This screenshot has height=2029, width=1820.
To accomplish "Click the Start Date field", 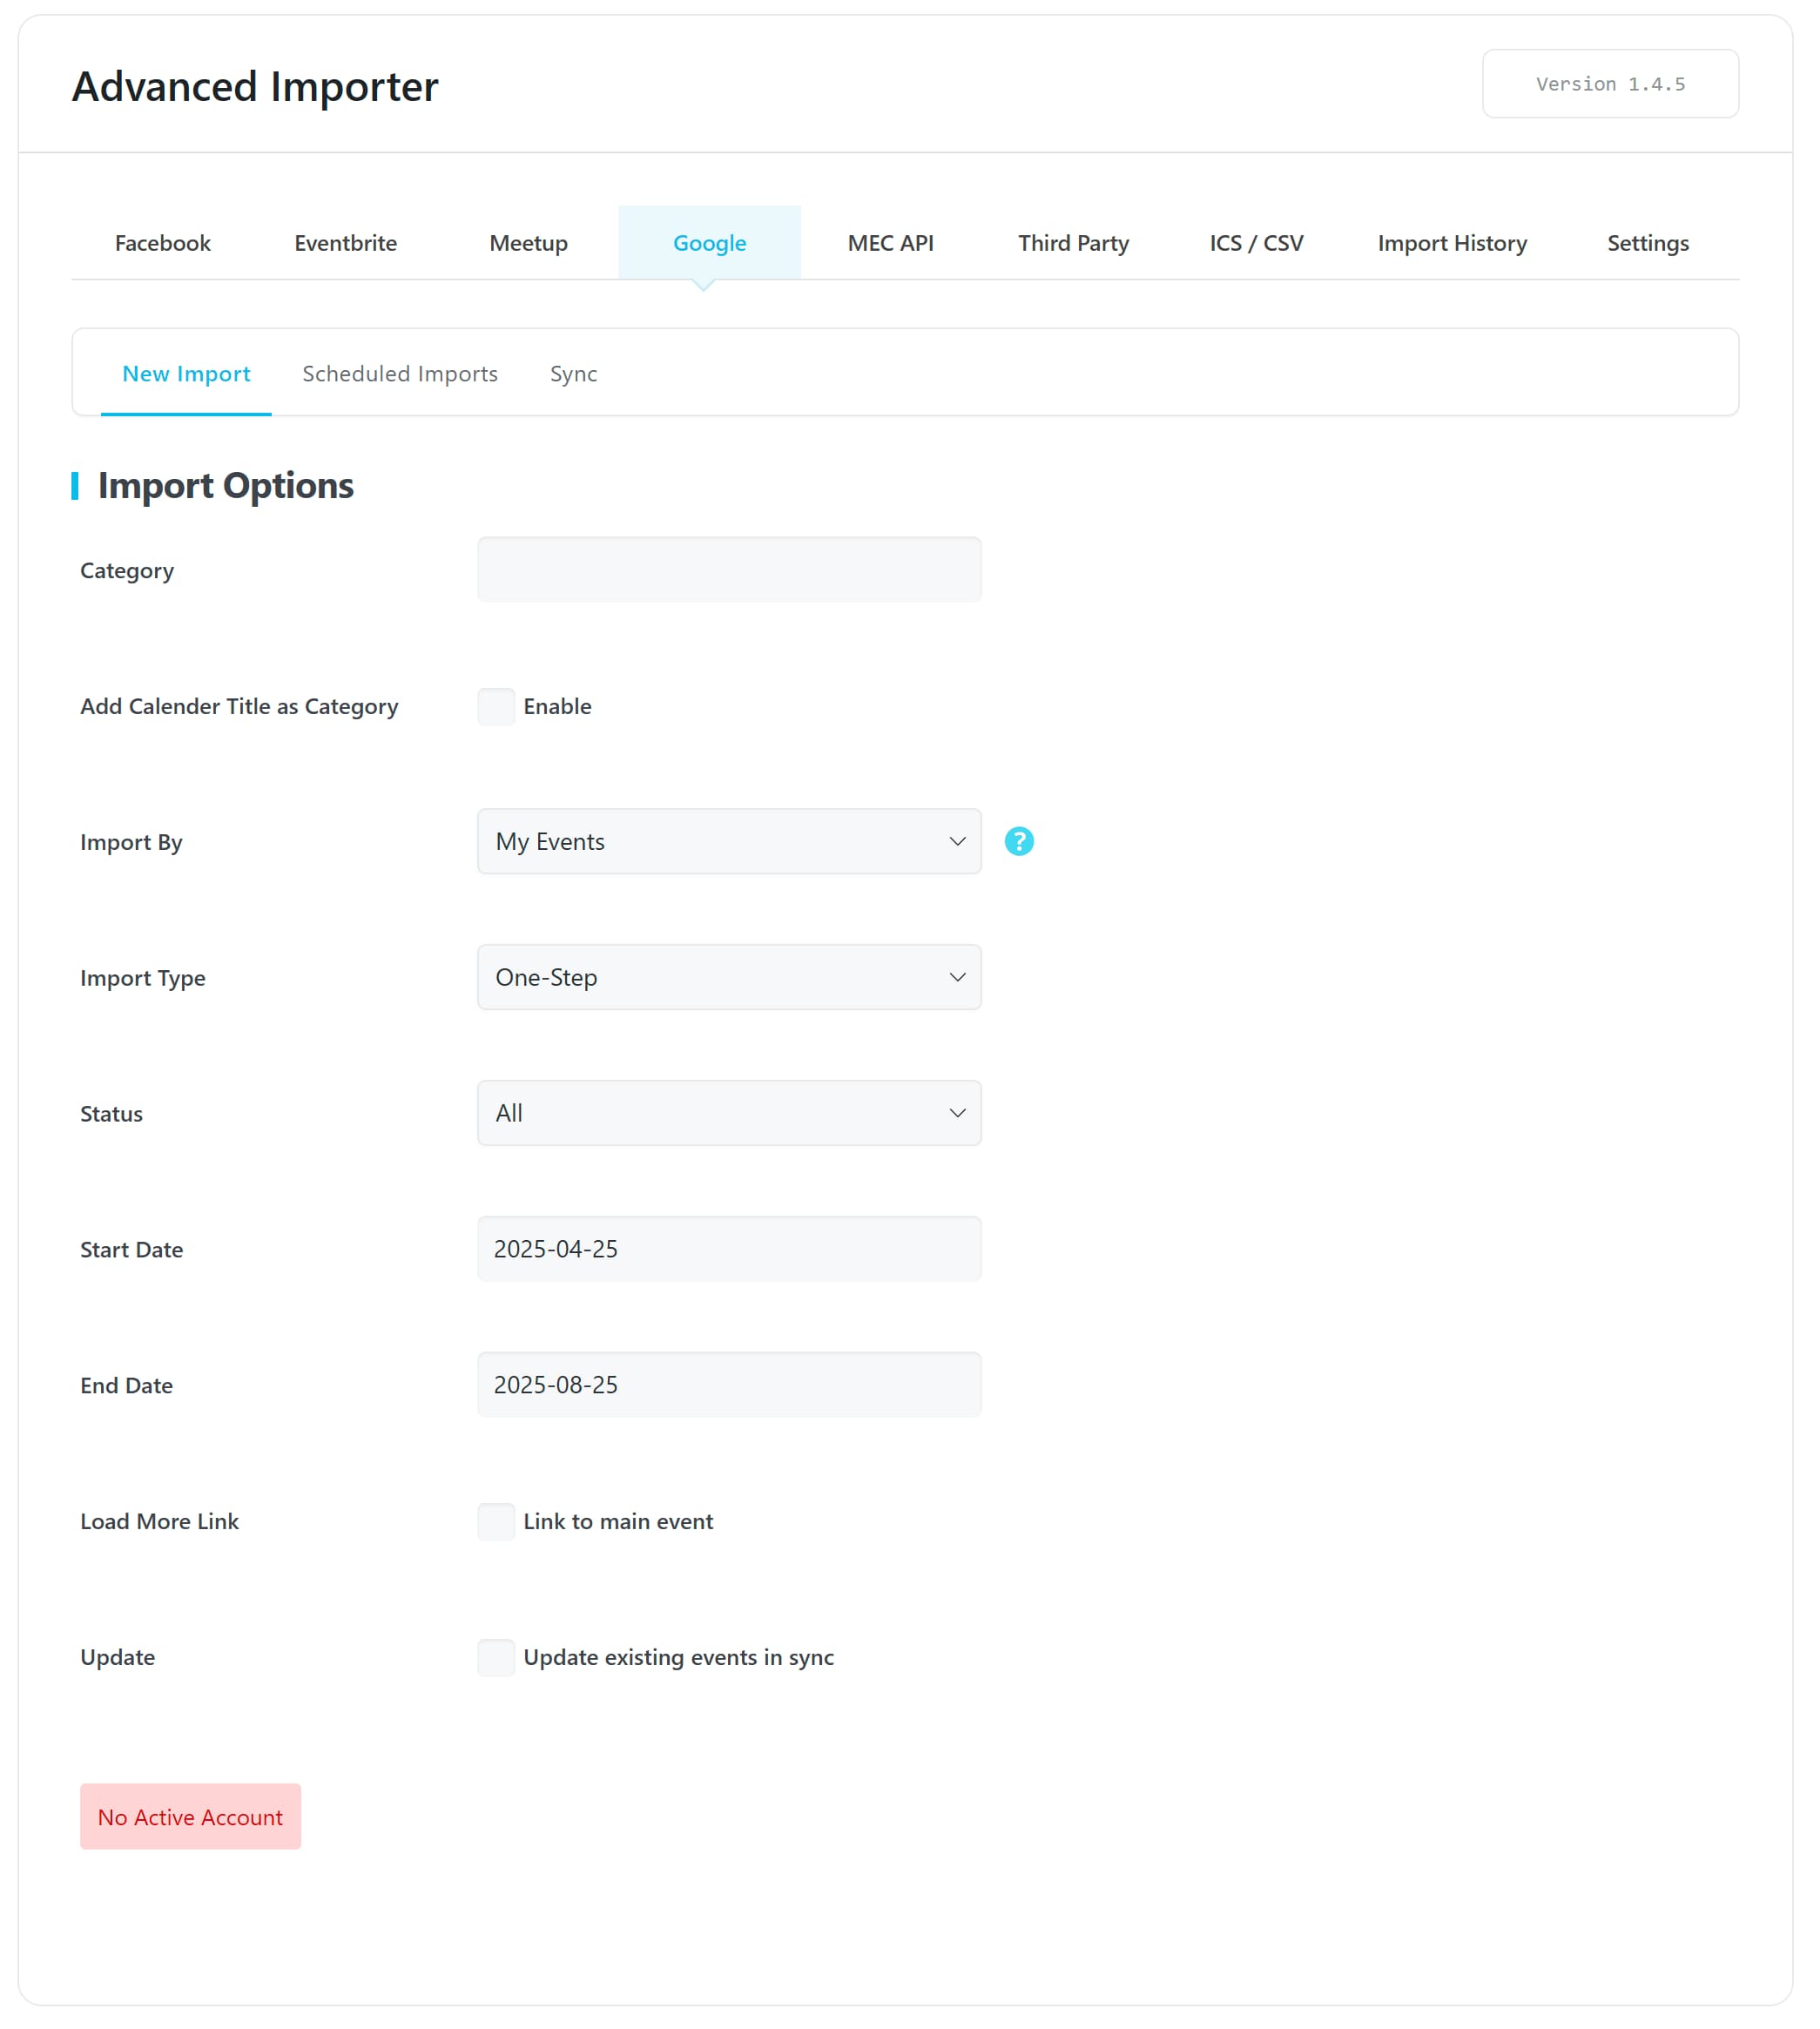I will coord(728,1248).
